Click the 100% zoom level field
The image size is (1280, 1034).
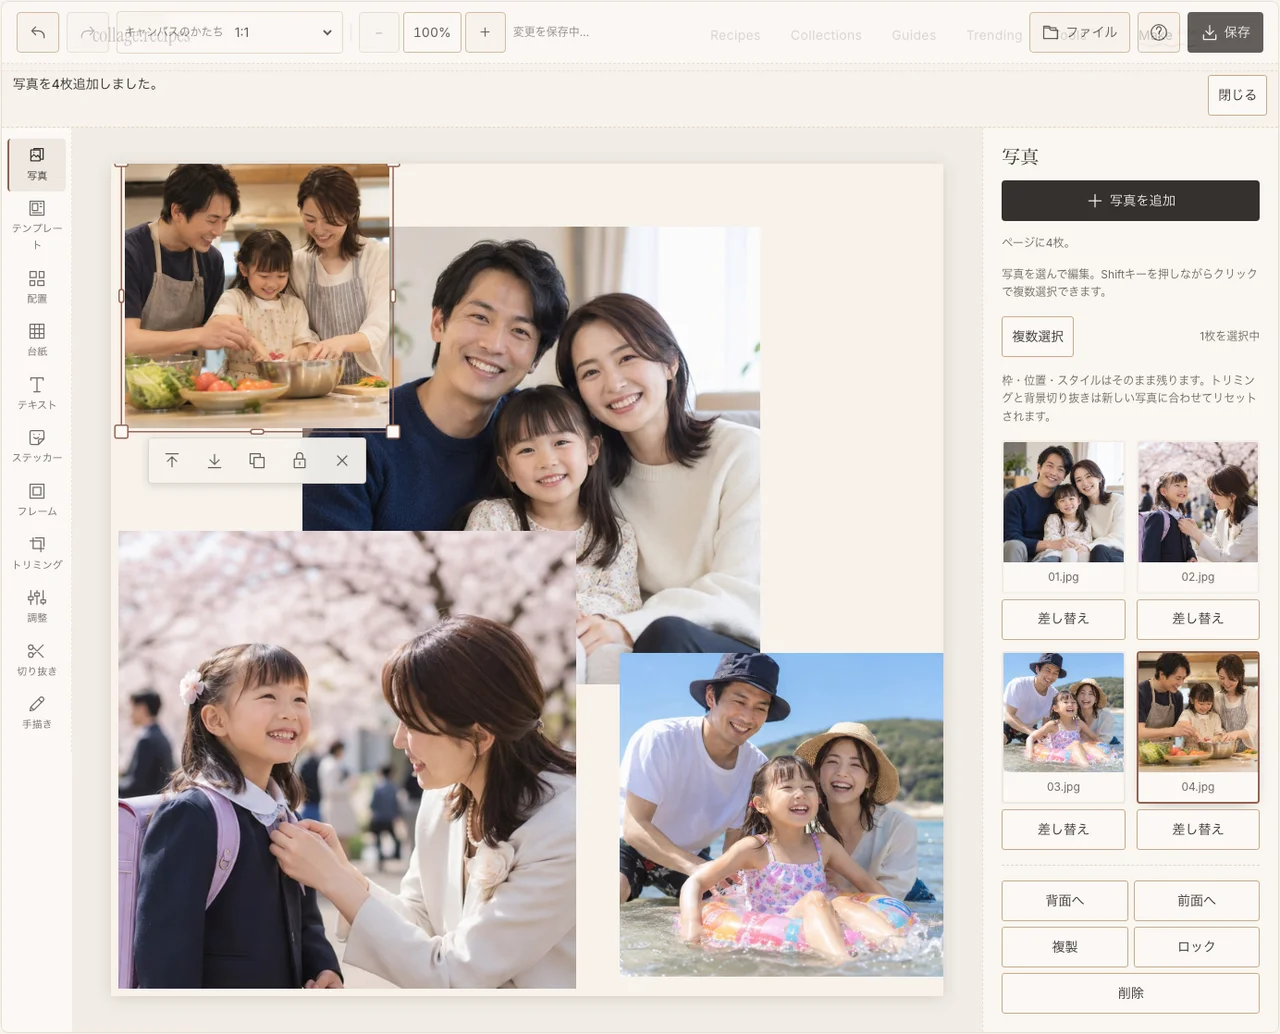[432, 32]
